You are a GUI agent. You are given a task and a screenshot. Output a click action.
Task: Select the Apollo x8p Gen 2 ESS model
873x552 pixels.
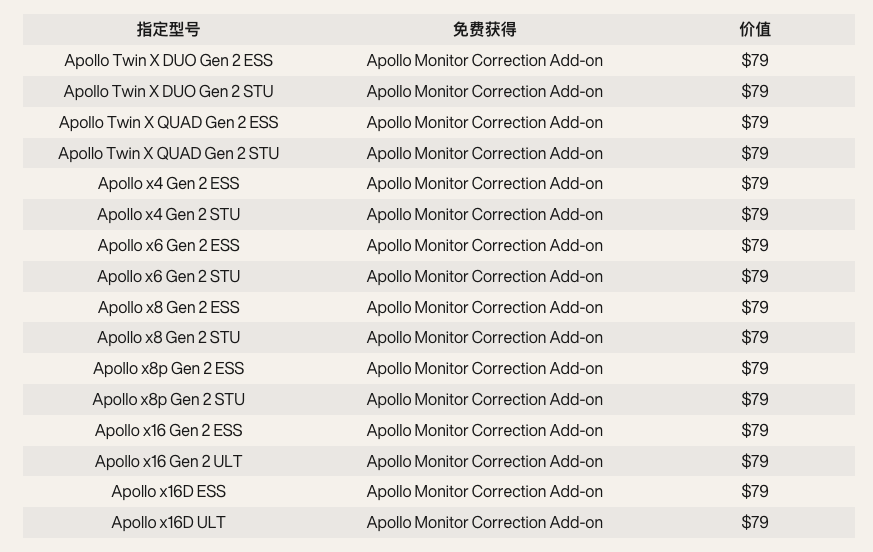click(168, 368)
